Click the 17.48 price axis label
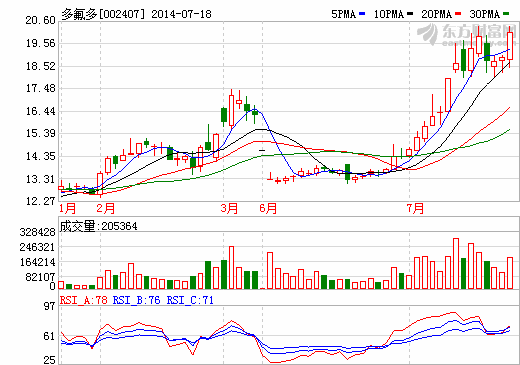Screen dimensions: 520x365 [40, 89]
